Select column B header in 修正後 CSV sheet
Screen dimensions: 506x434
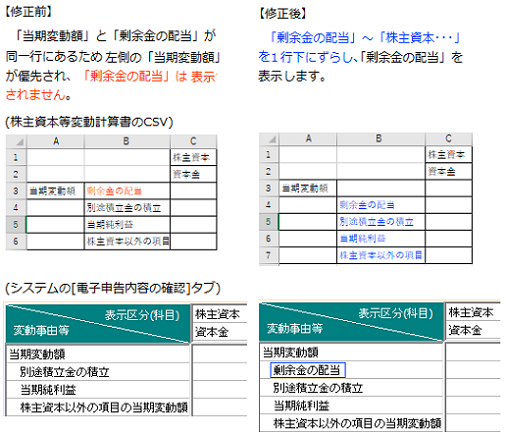[381, 139]
